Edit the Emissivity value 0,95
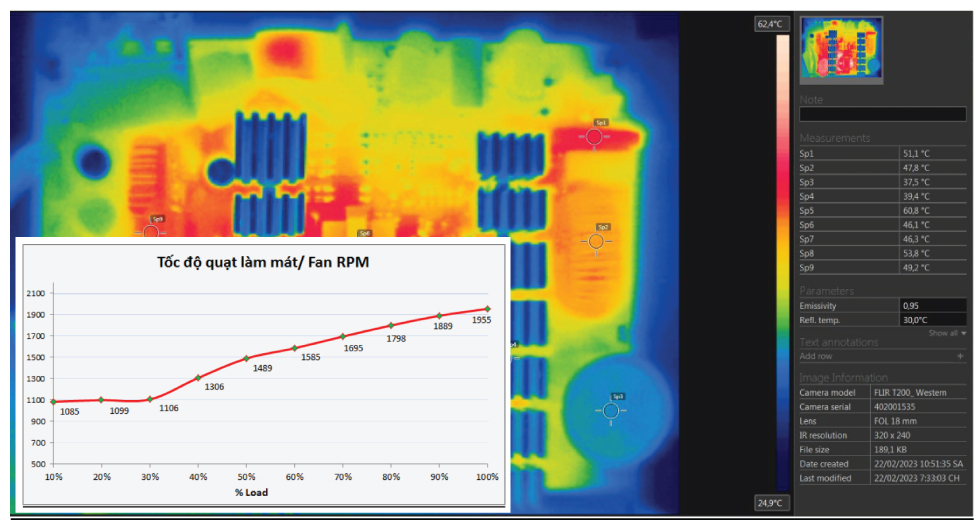The height and width of the screenshot is (528, 980). pyautogui.click(x=933, y=306)
